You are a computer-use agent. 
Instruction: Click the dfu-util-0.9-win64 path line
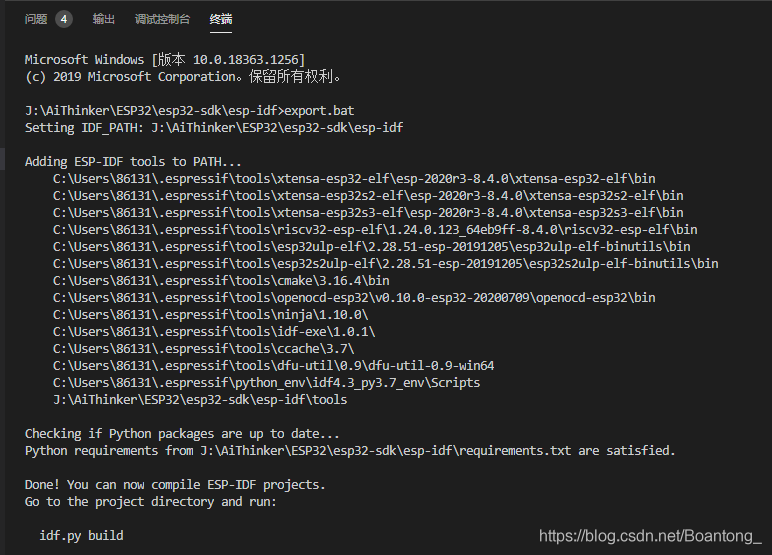pyautogui.click(x=273, y=365)
